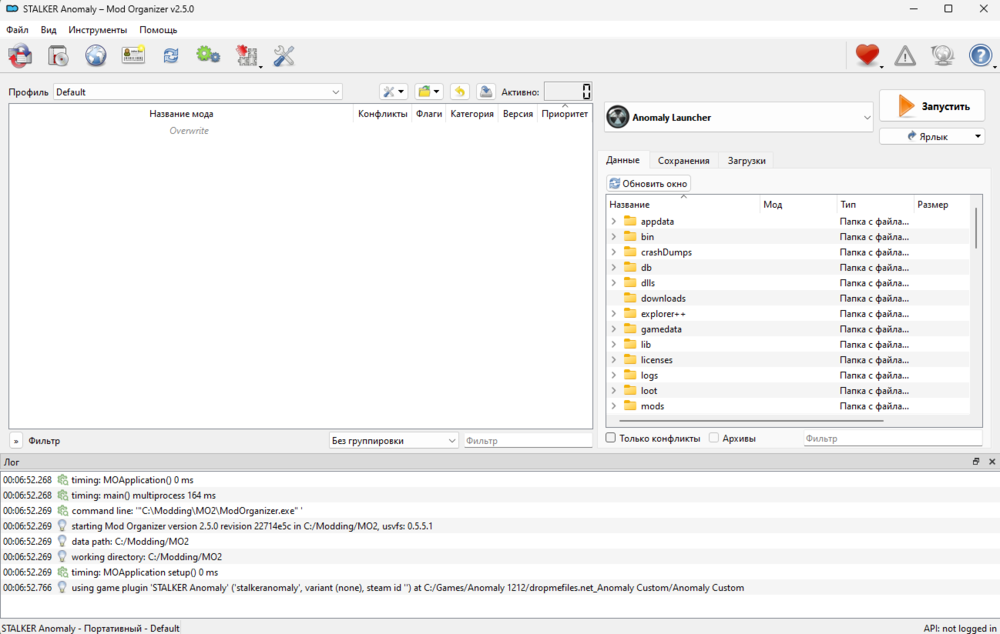Open executables editor green gears icon
1000x634 pixels.
coord(208,56)
